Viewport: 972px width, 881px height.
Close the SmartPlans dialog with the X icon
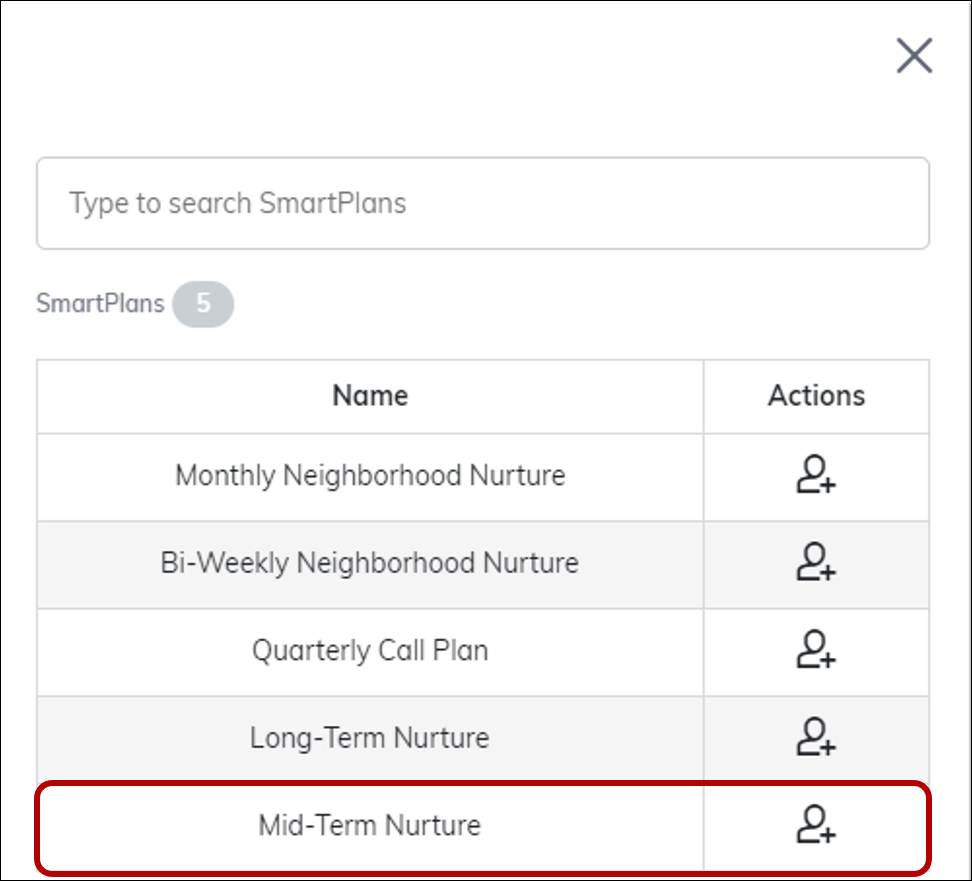pos(914,56)
